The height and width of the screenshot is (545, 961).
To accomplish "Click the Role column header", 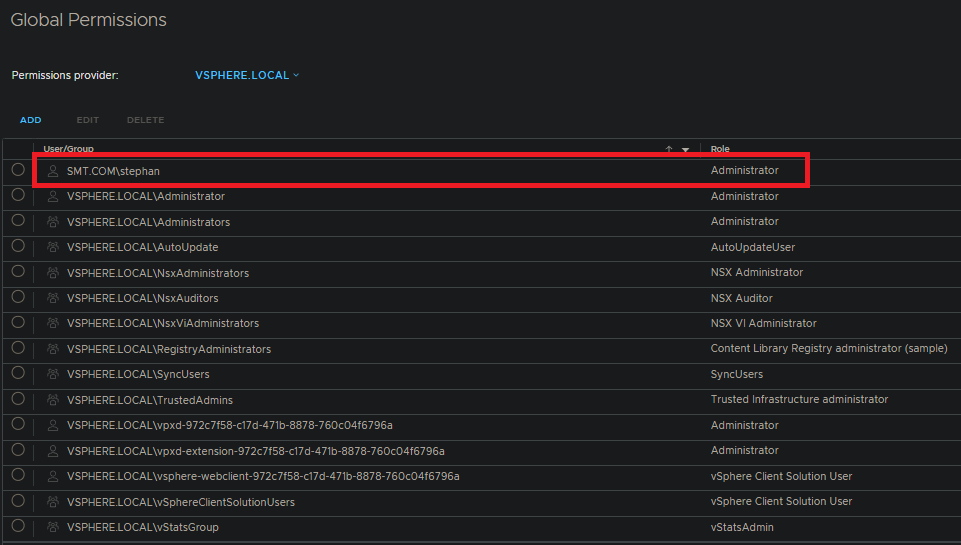I will pyautogui.click(x=720, y=149).
